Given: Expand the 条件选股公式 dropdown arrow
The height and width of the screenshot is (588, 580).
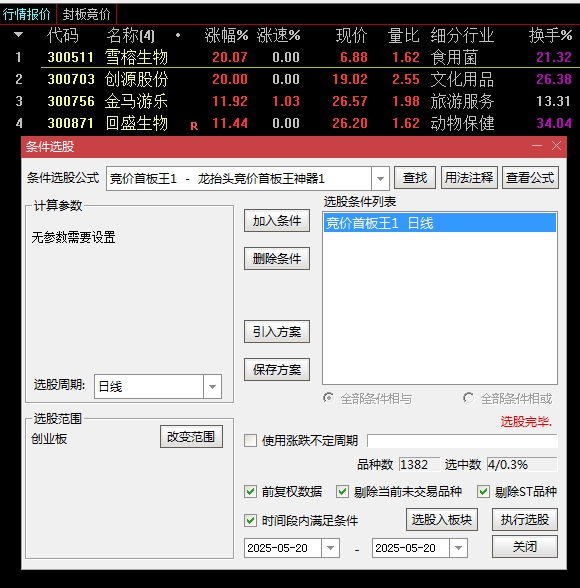Looking at the screenshot, I should coord(380,178).
